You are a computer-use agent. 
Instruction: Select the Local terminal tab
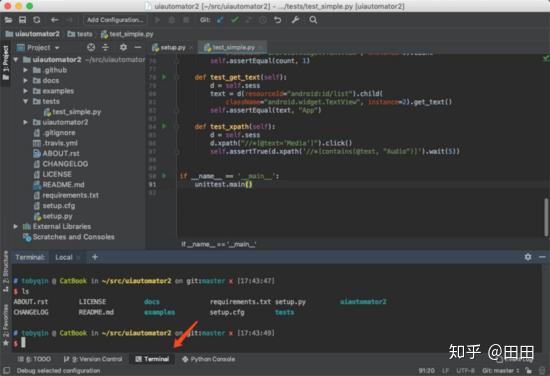[64, 257]
